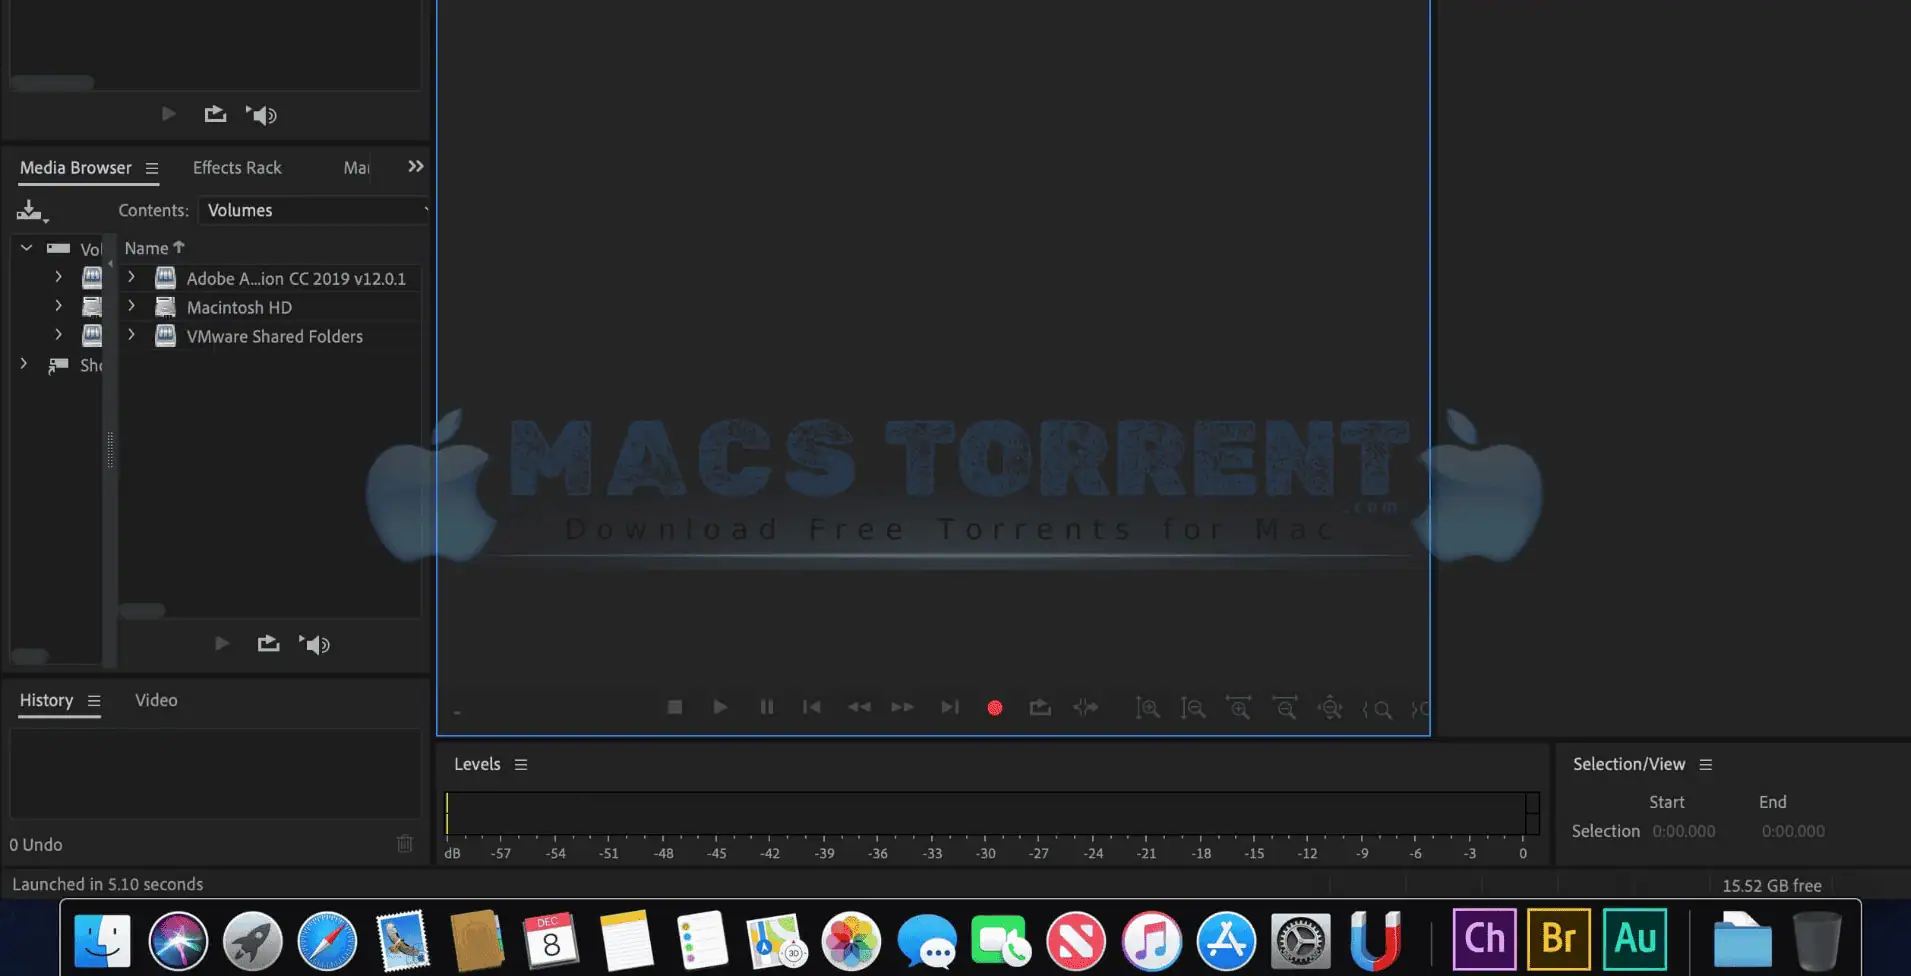Open the Contents Volumes dropdown
The width and height of the screenshot is (1911, 976).
coord(314,210)
